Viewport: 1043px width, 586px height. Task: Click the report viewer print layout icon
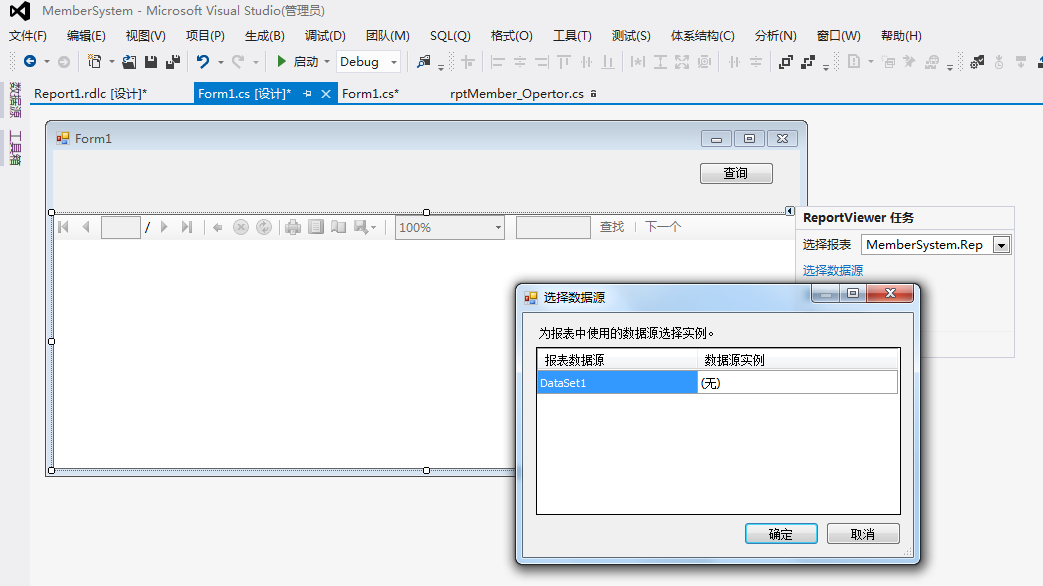pos(316,227)
